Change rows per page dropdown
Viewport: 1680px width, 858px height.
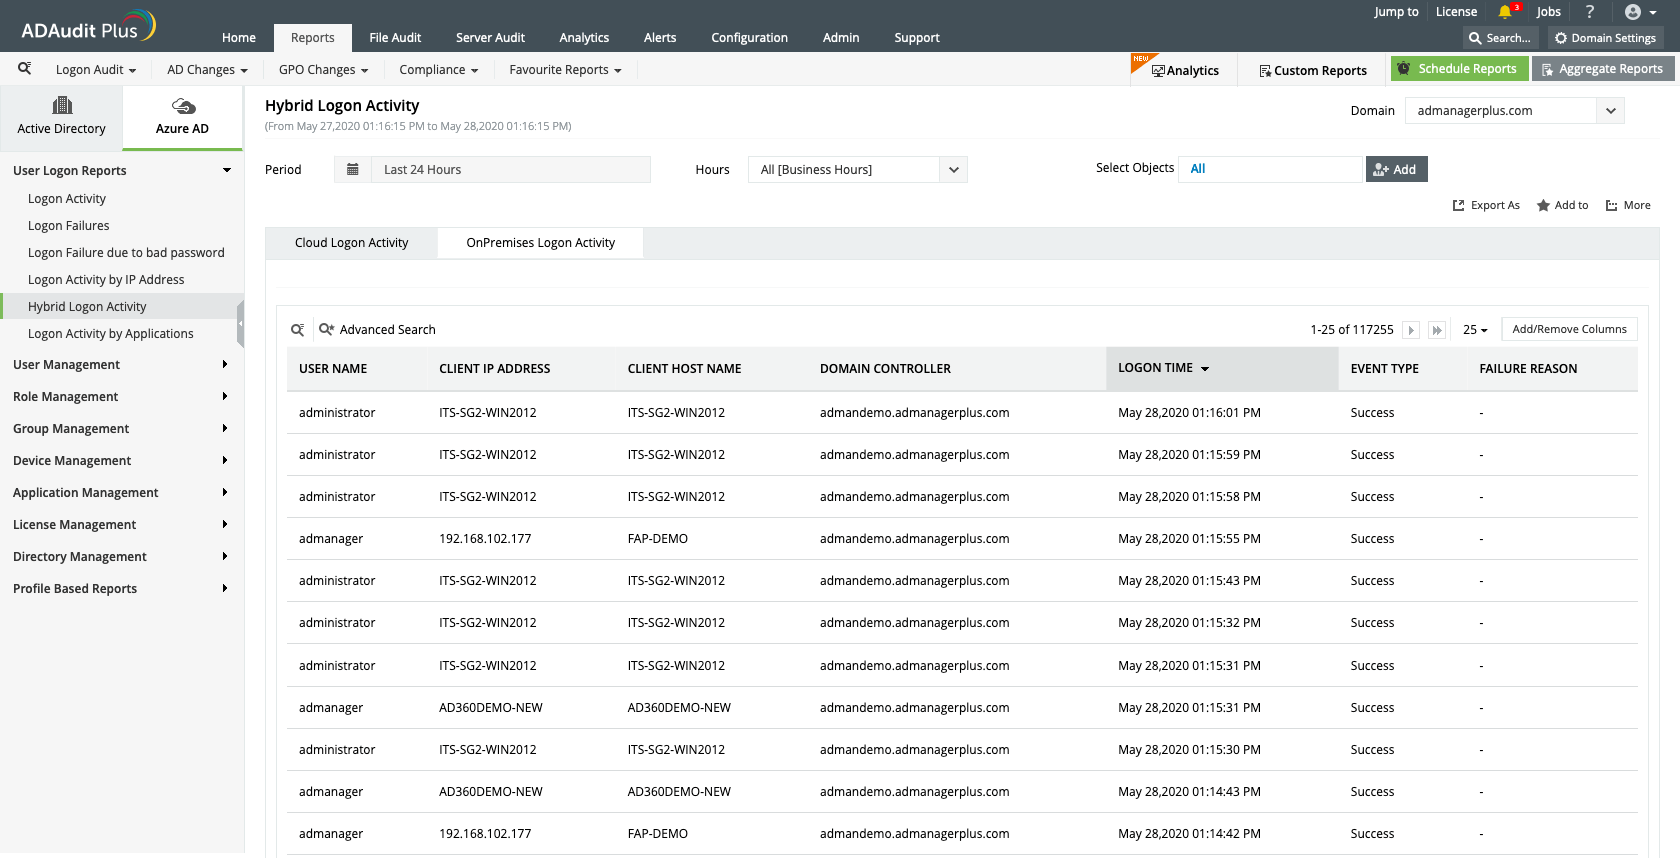[1475, 330]
